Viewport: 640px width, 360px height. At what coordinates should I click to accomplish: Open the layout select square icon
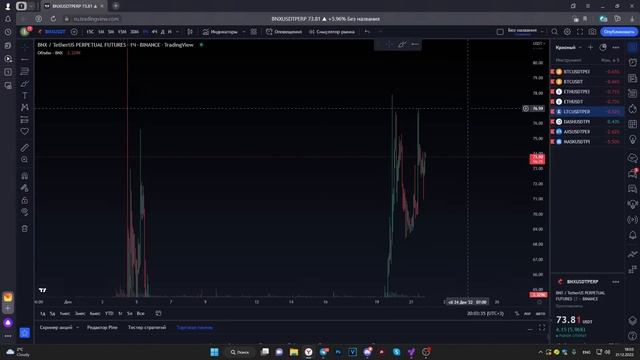click(x=500, y=32)
